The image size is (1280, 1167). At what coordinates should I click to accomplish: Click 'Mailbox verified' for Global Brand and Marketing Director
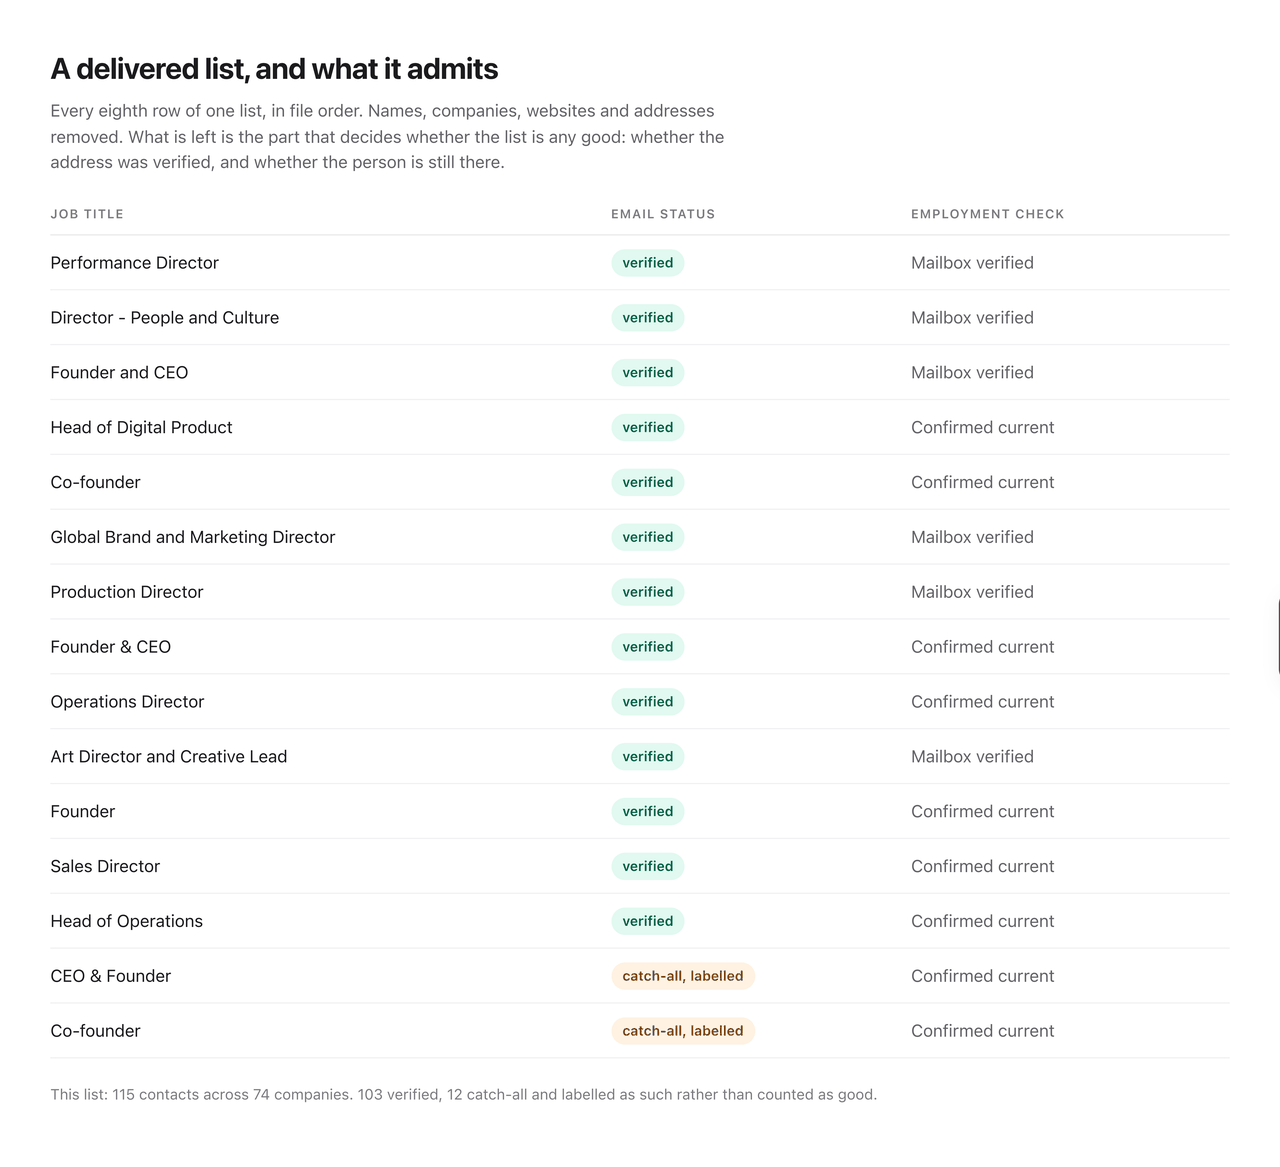click(x=972, y=537)
